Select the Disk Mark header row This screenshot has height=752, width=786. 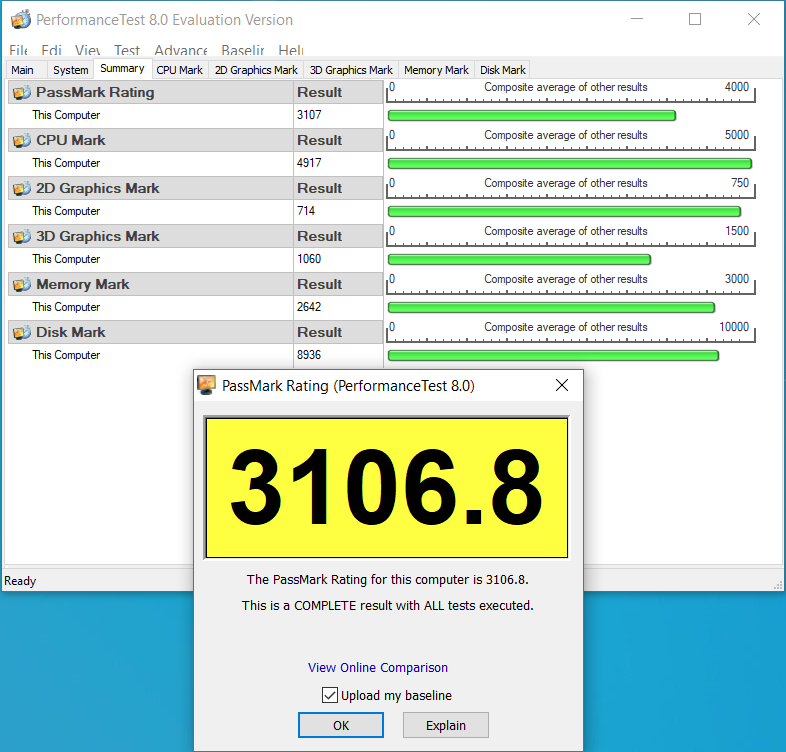coord(195,332)
